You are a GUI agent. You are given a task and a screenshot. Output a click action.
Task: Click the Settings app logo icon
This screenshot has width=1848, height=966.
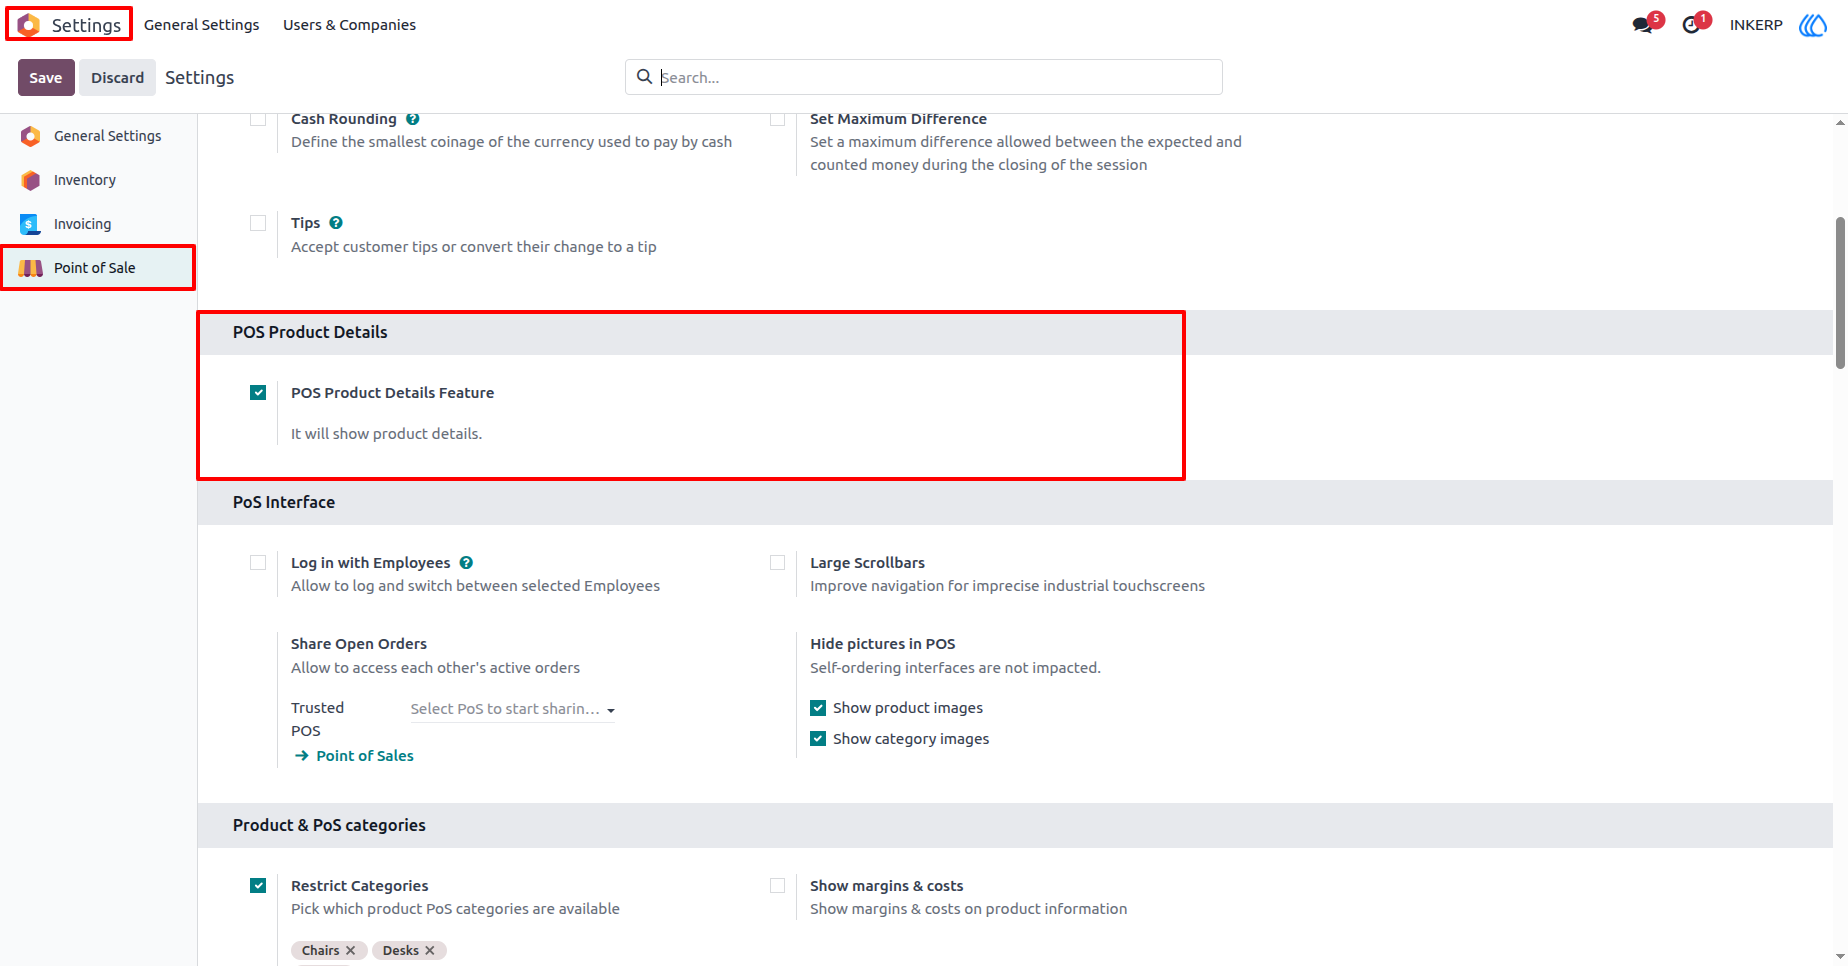click(29, 25)
